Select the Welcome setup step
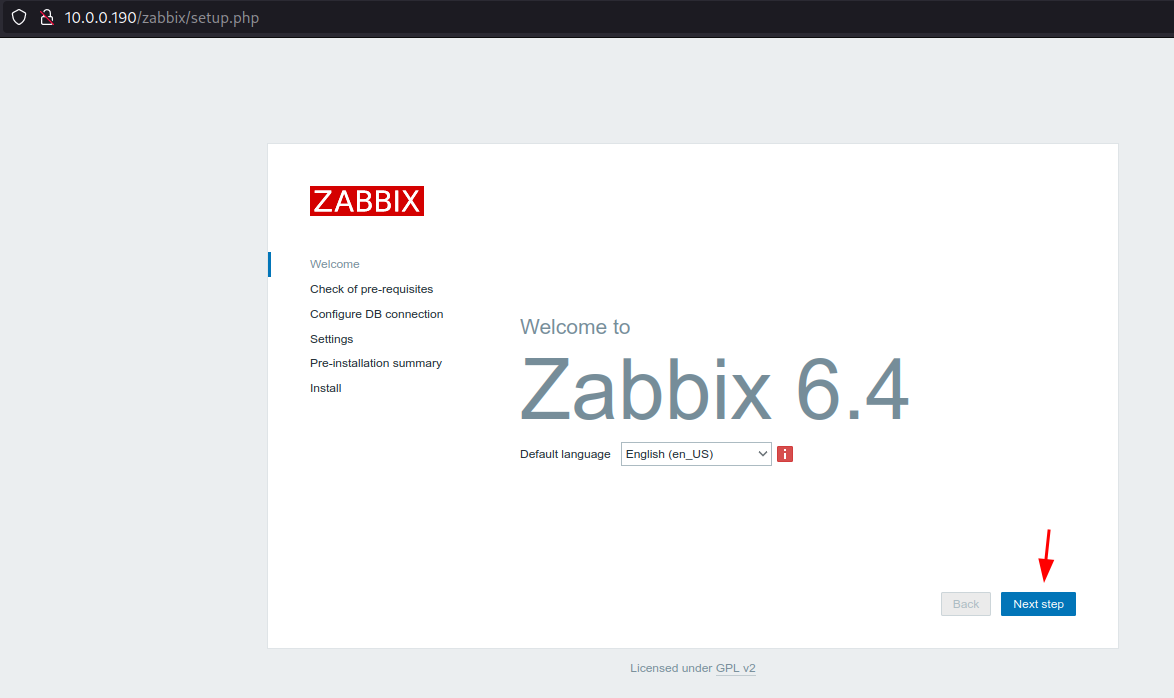Viewport: 1174px width, 698px height. [x=335, y=264]
